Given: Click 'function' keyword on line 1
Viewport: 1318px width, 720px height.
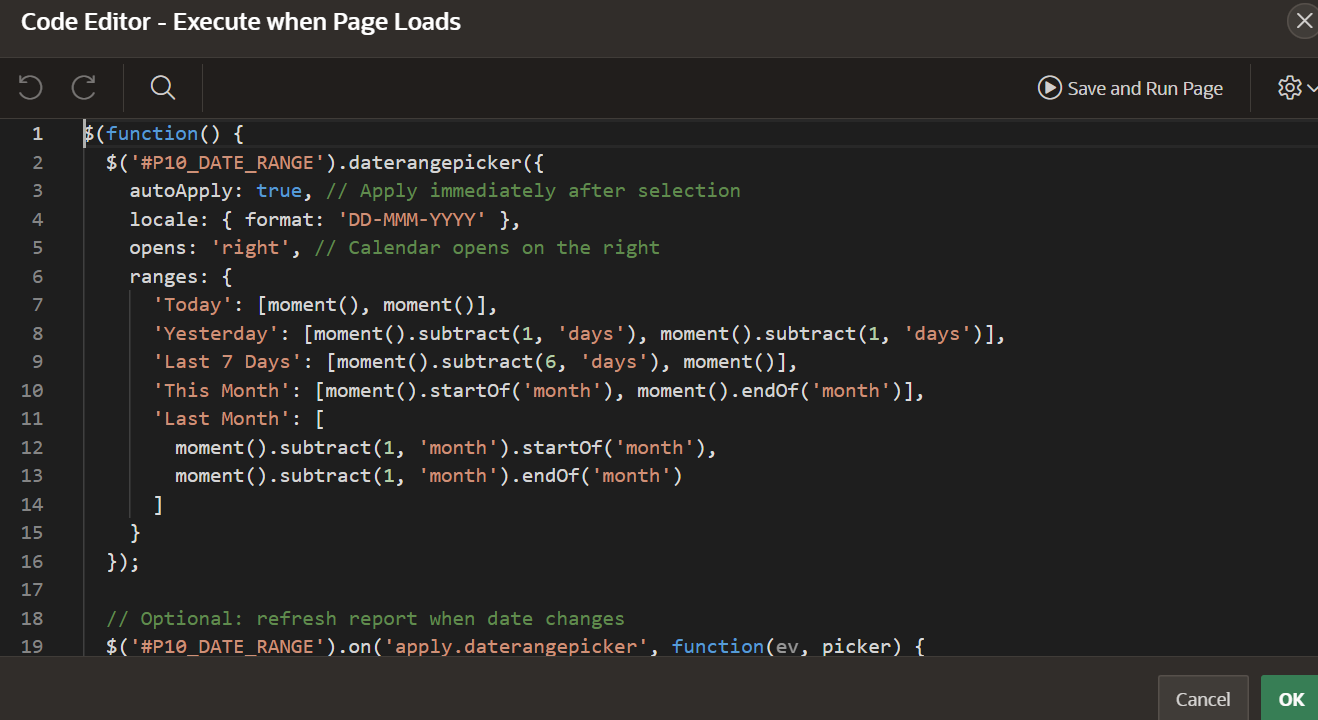Looking at the screenshot, I should click(x=152, y=133).
